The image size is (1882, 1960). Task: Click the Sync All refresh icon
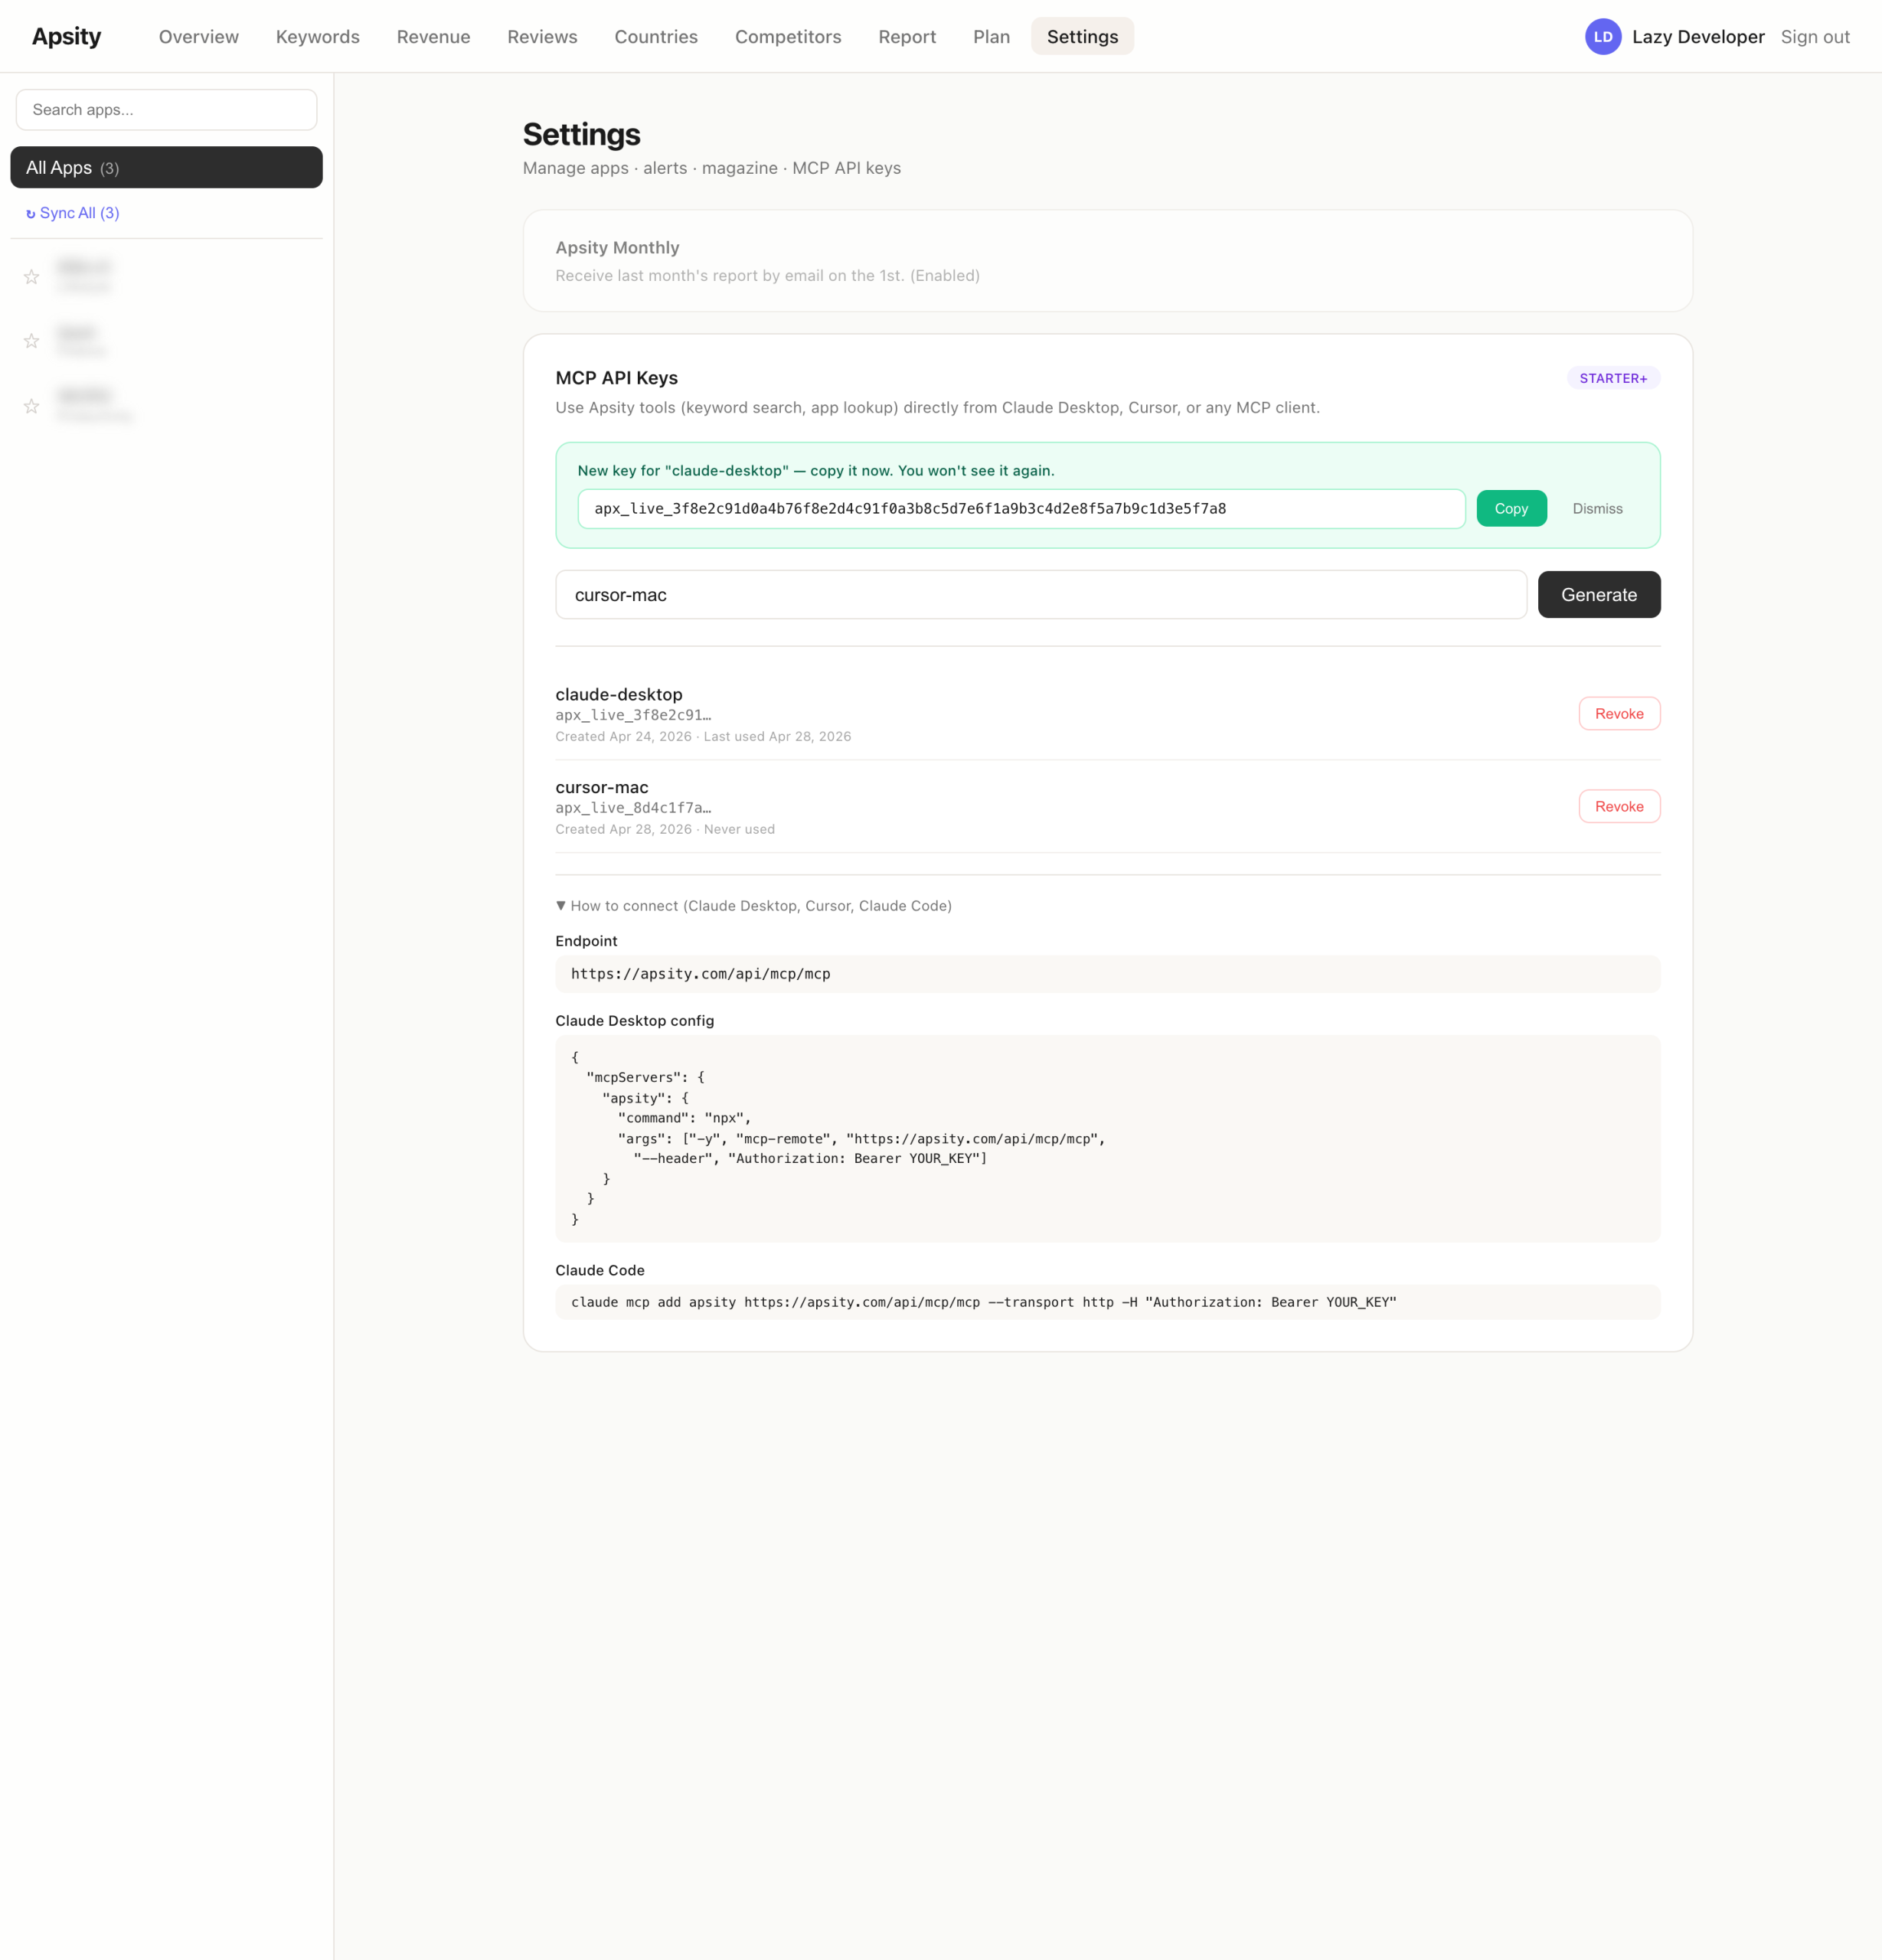click(30, 213)
